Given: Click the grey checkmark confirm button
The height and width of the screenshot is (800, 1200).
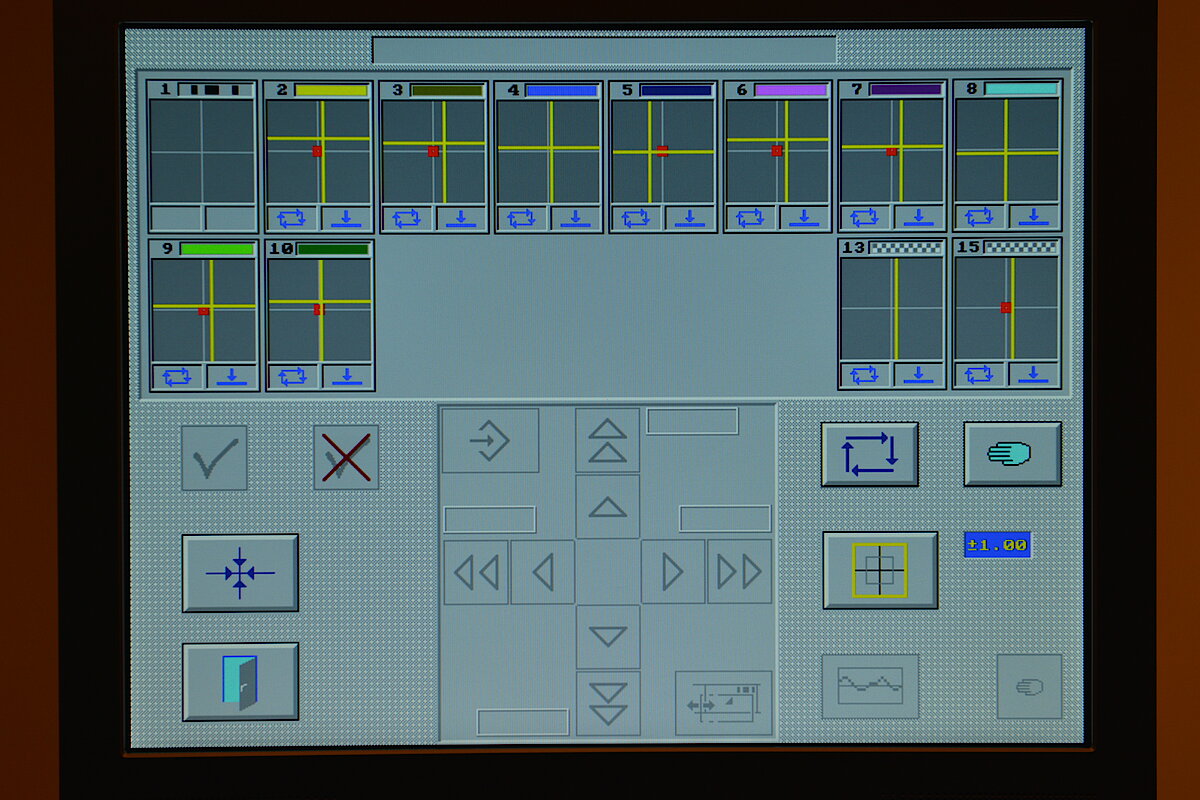Looking at the screenshot, I should coord(214,458).
